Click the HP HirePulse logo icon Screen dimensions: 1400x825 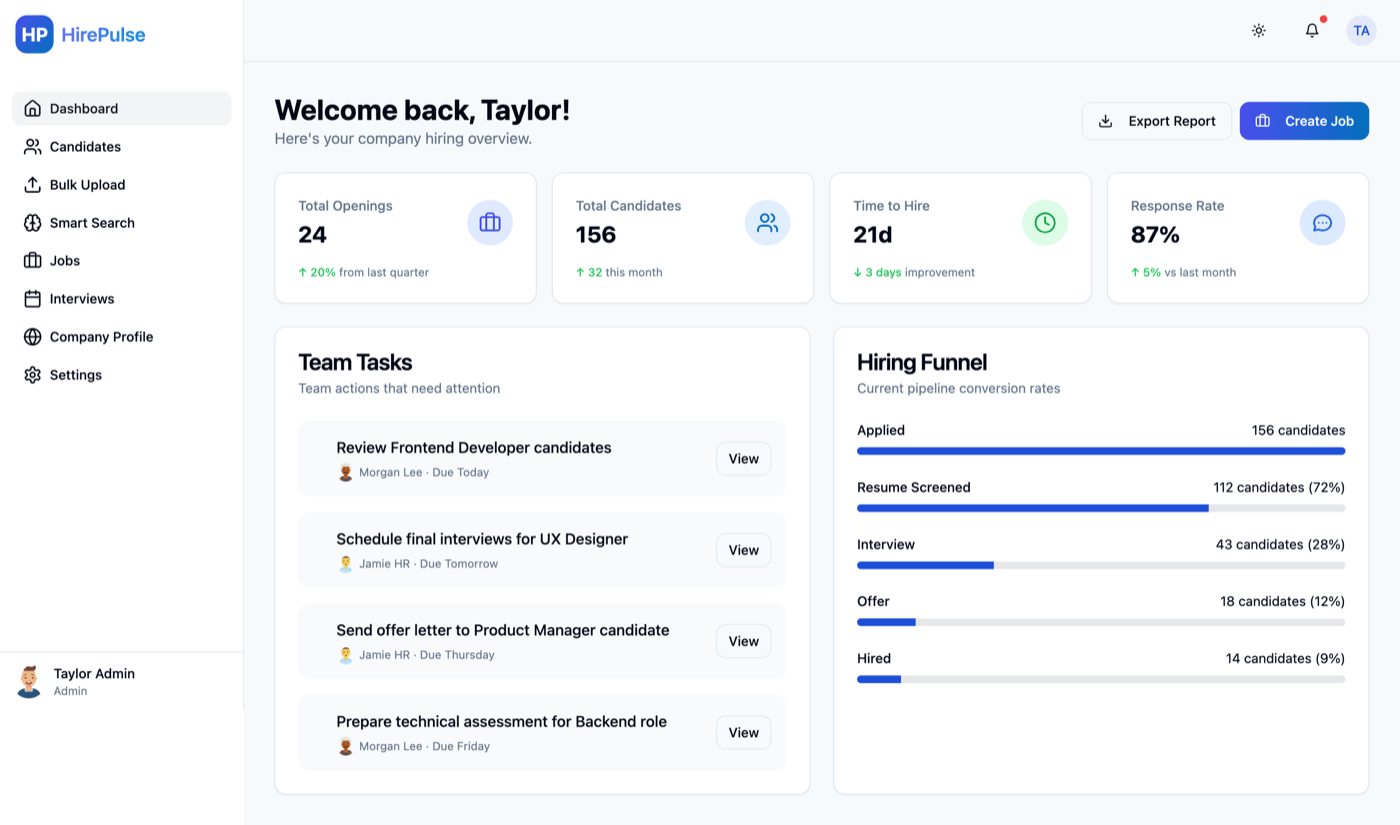click(x=34, y=34)
